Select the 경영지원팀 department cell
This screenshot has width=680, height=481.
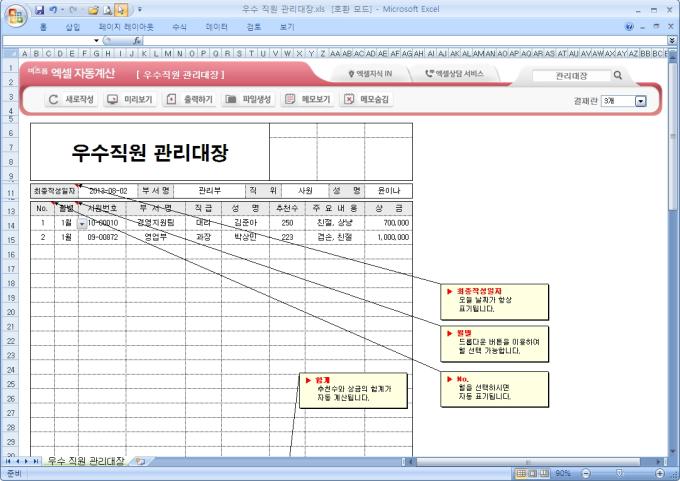coord(156,223)
